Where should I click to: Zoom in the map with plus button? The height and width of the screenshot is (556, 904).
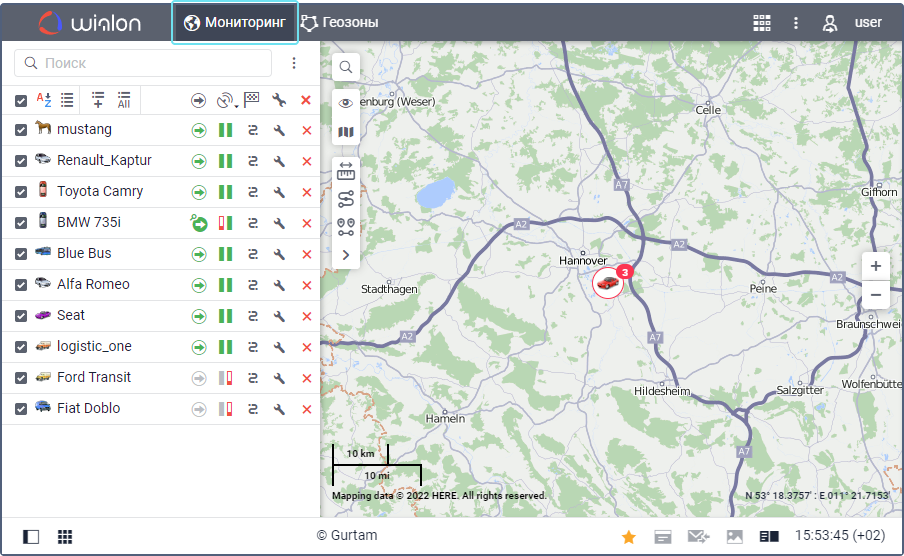875,266
